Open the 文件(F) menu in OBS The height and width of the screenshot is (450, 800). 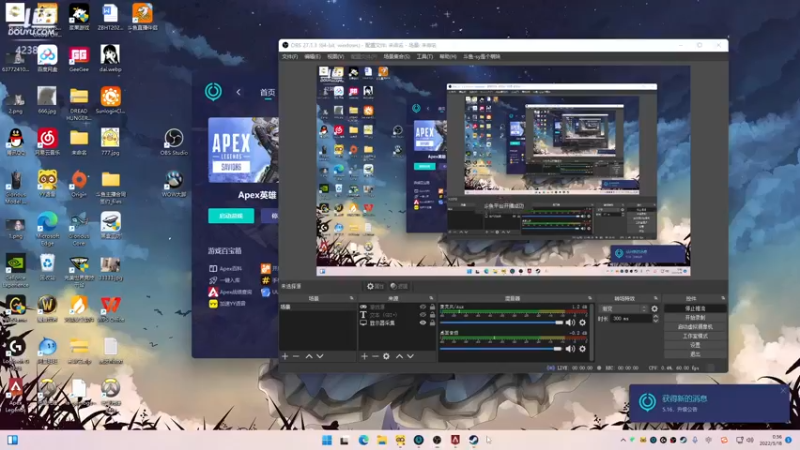tap(290, 57)
